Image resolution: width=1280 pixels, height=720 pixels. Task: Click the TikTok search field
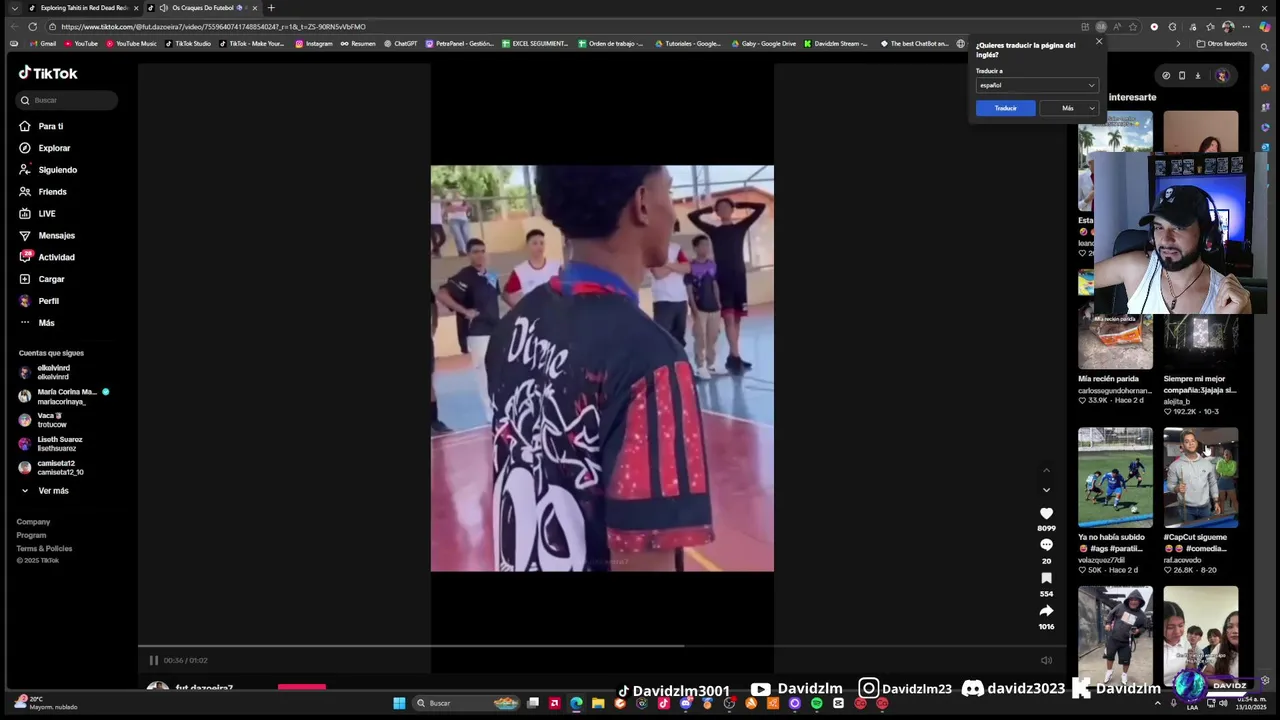coord(67,100)
